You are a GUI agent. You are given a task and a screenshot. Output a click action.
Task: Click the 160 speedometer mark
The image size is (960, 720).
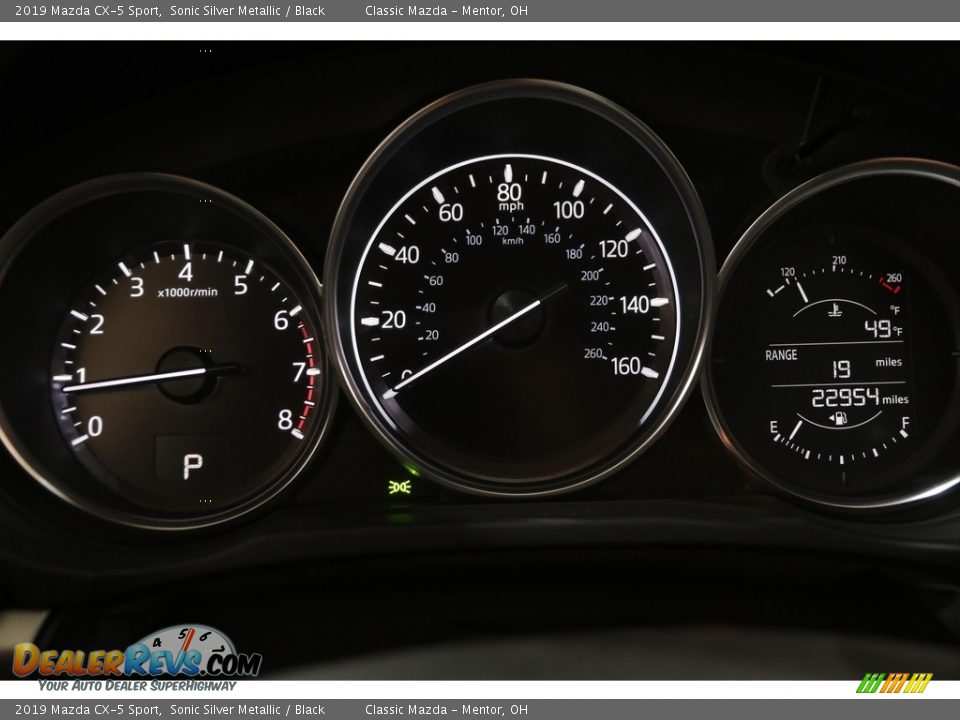pyautogui.click(x=626, y=367)
